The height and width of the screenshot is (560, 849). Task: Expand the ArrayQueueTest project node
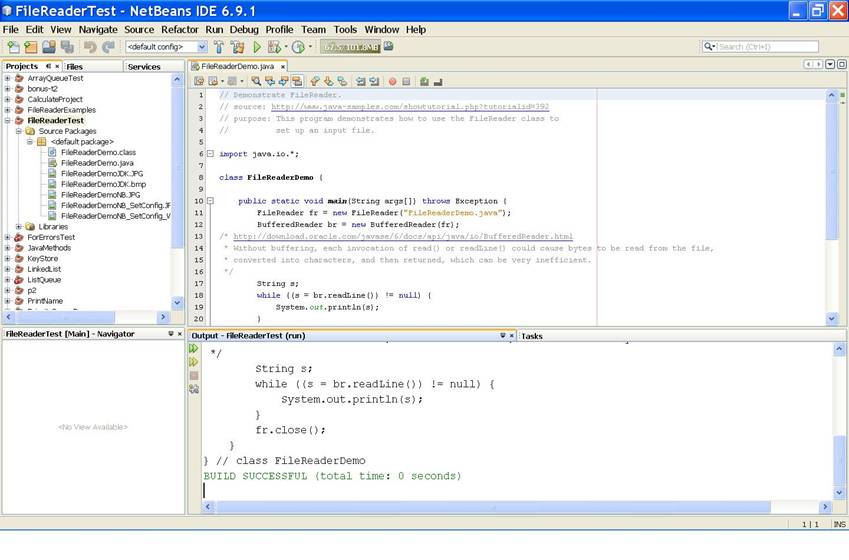(7, 78)
